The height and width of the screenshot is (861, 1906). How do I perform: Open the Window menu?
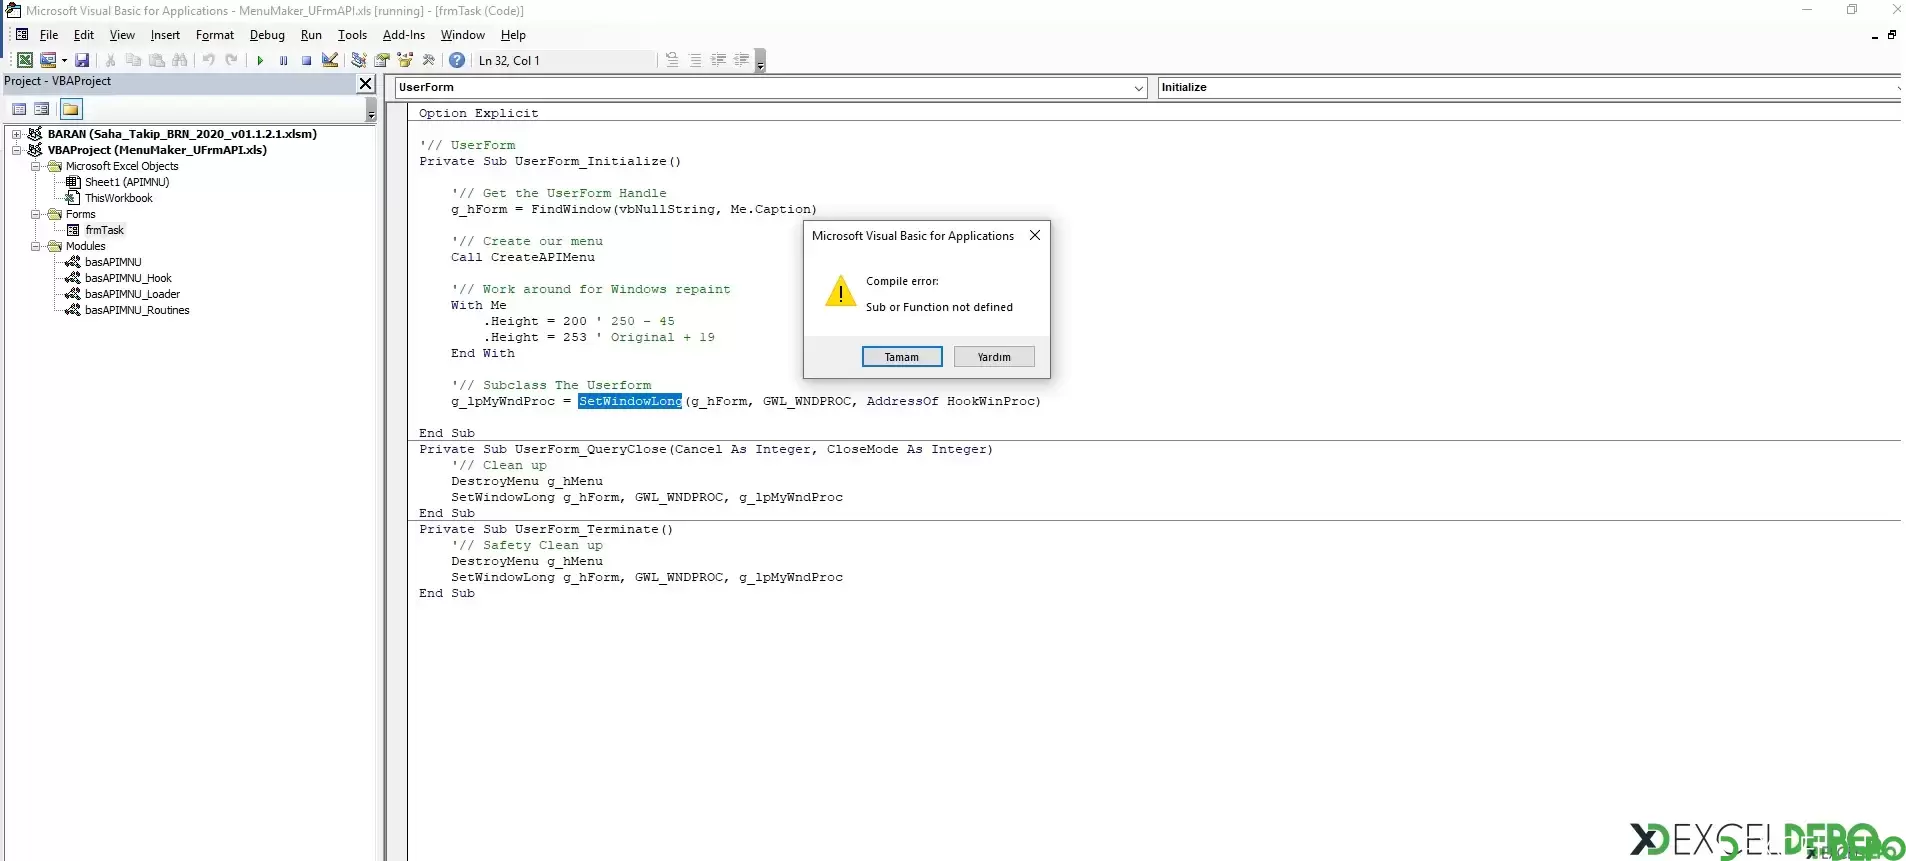(463, 35)
